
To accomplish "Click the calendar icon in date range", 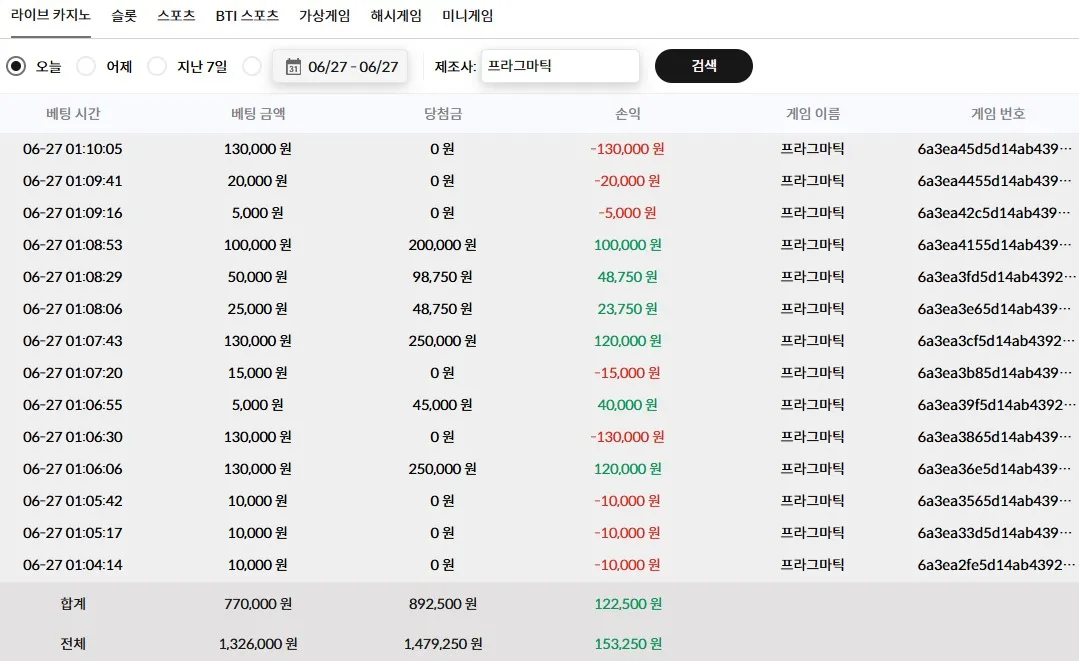I will 293,67.
